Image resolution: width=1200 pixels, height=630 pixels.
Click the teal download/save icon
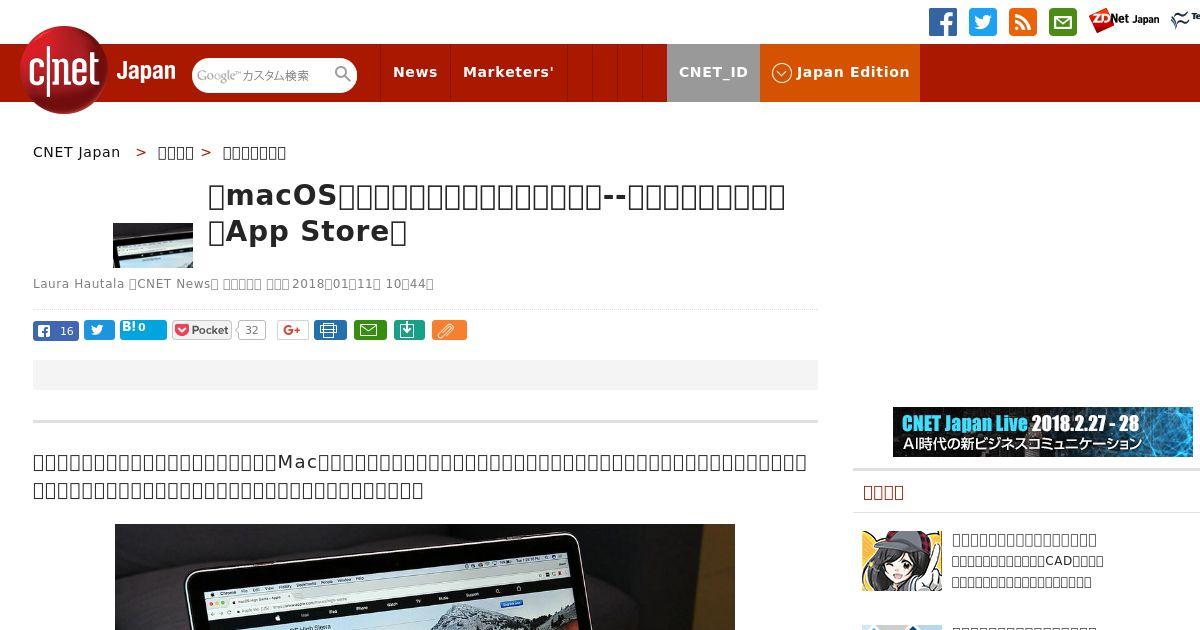409,330
